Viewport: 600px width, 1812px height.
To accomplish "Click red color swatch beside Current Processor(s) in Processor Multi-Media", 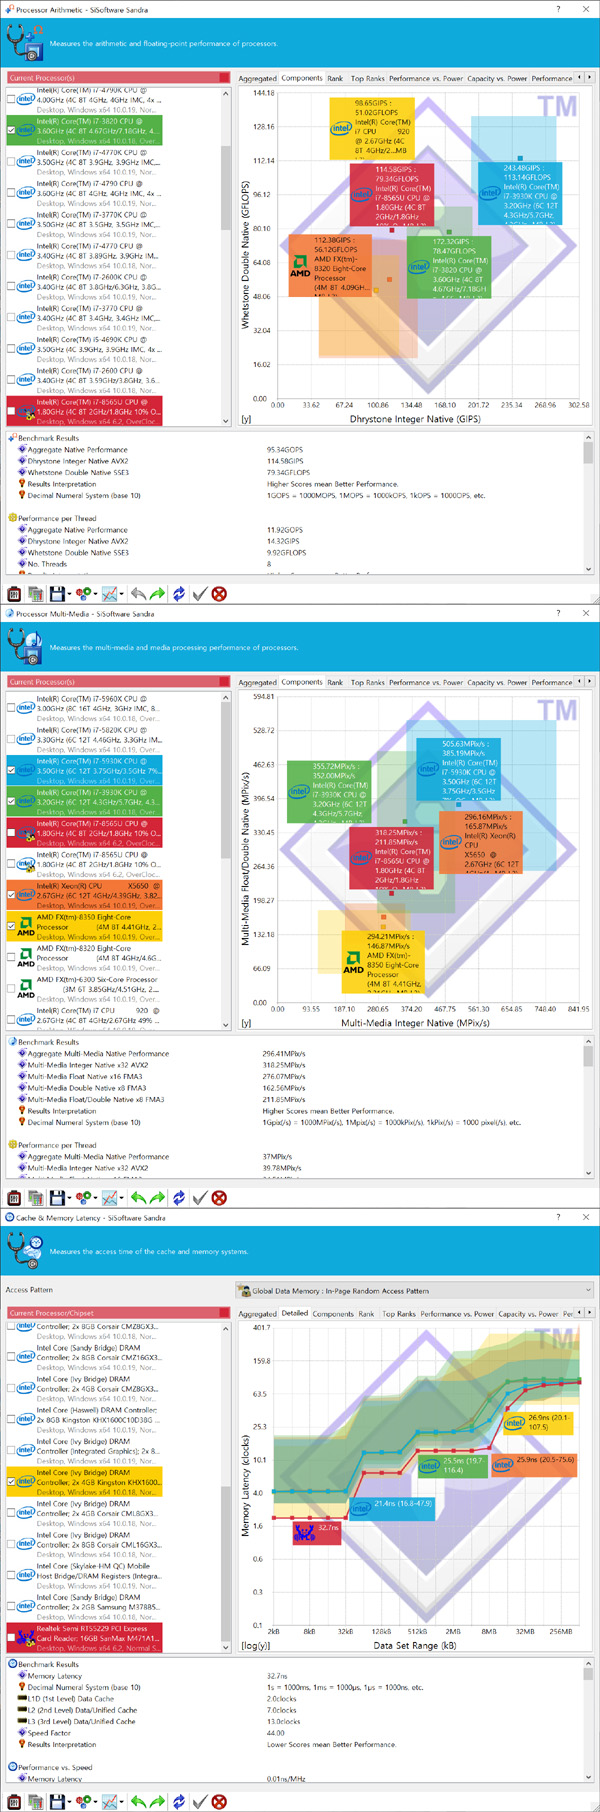I will coord(226,682).
